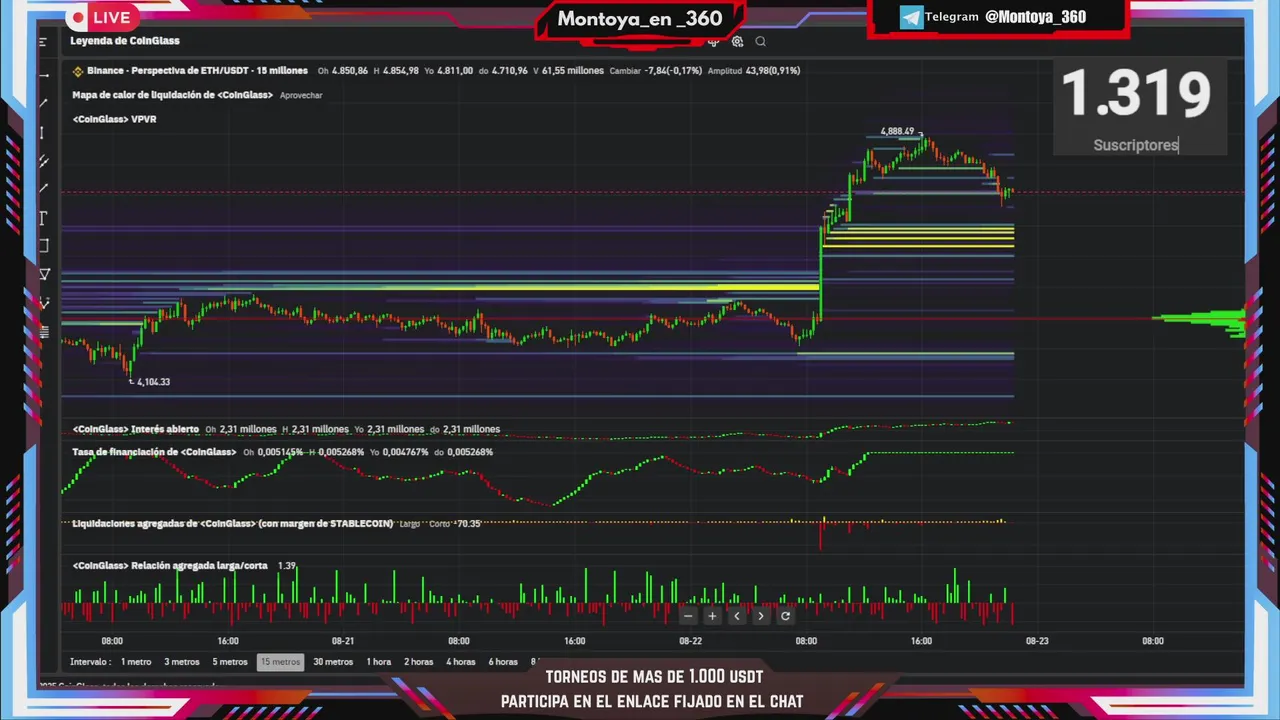Click the 4,104.33 low price label

[x=153, y=382]
